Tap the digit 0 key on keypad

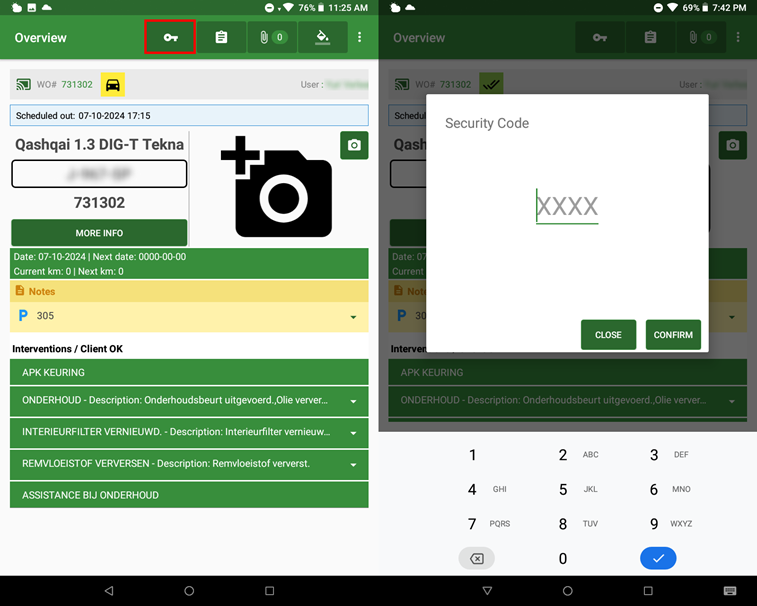pyautogui.click(x=563, y=559)
